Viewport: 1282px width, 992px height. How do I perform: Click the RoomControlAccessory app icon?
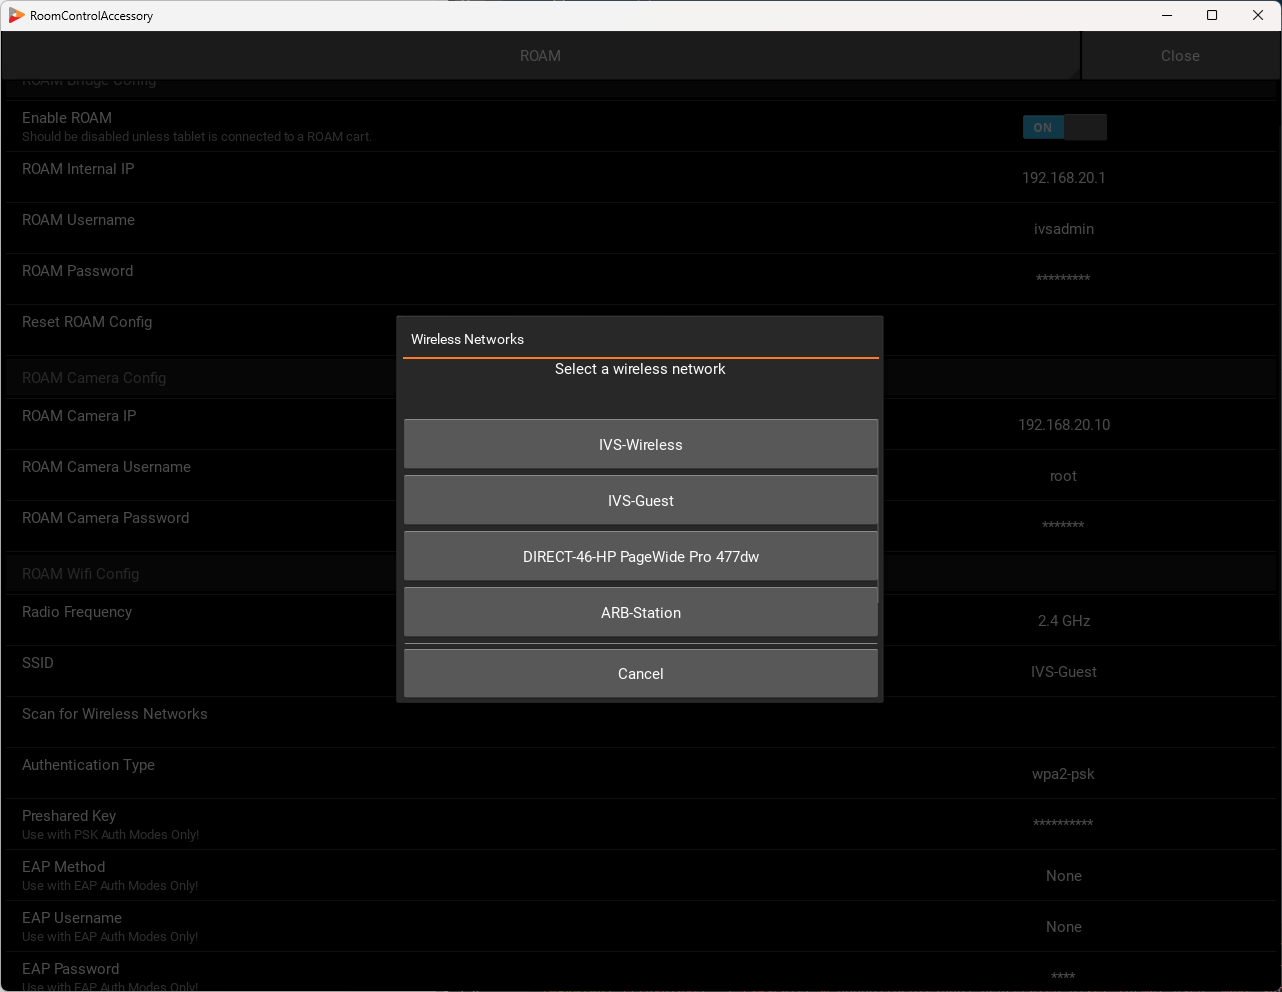pyautogui.click(x=16, y=15)
